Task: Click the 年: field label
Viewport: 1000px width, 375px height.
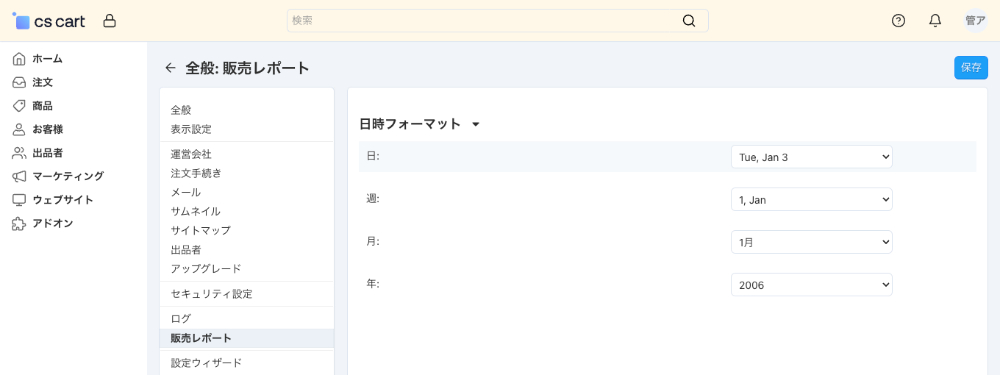Action: [373, 284]
